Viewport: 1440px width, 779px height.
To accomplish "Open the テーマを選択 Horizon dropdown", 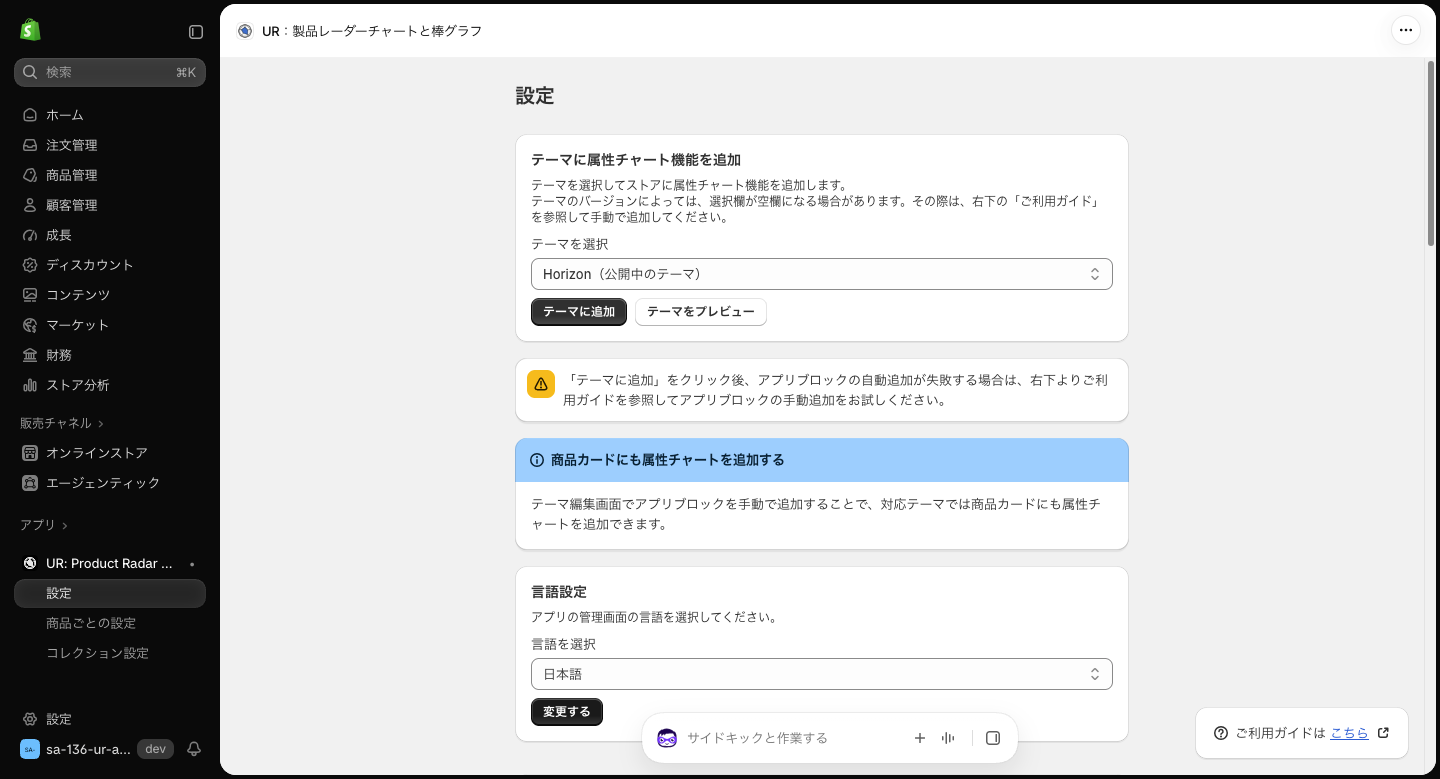I will (822, 274).
